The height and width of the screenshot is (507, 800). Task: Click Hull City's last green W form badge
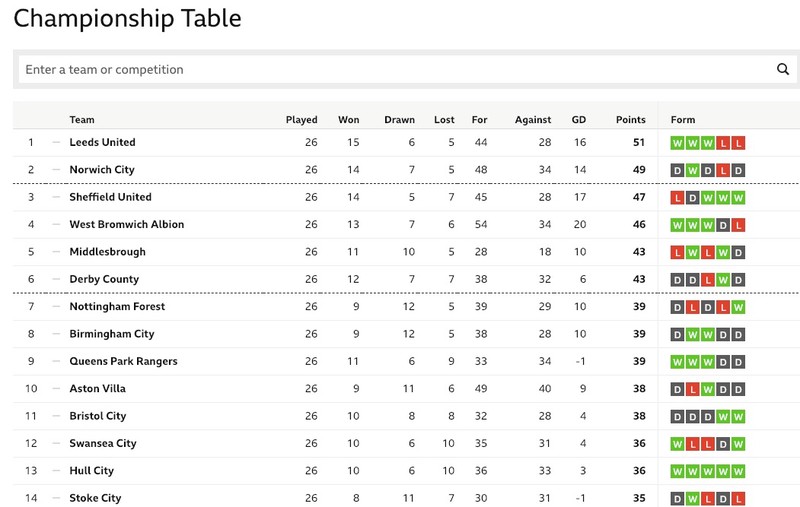click(x=738, y=471)
